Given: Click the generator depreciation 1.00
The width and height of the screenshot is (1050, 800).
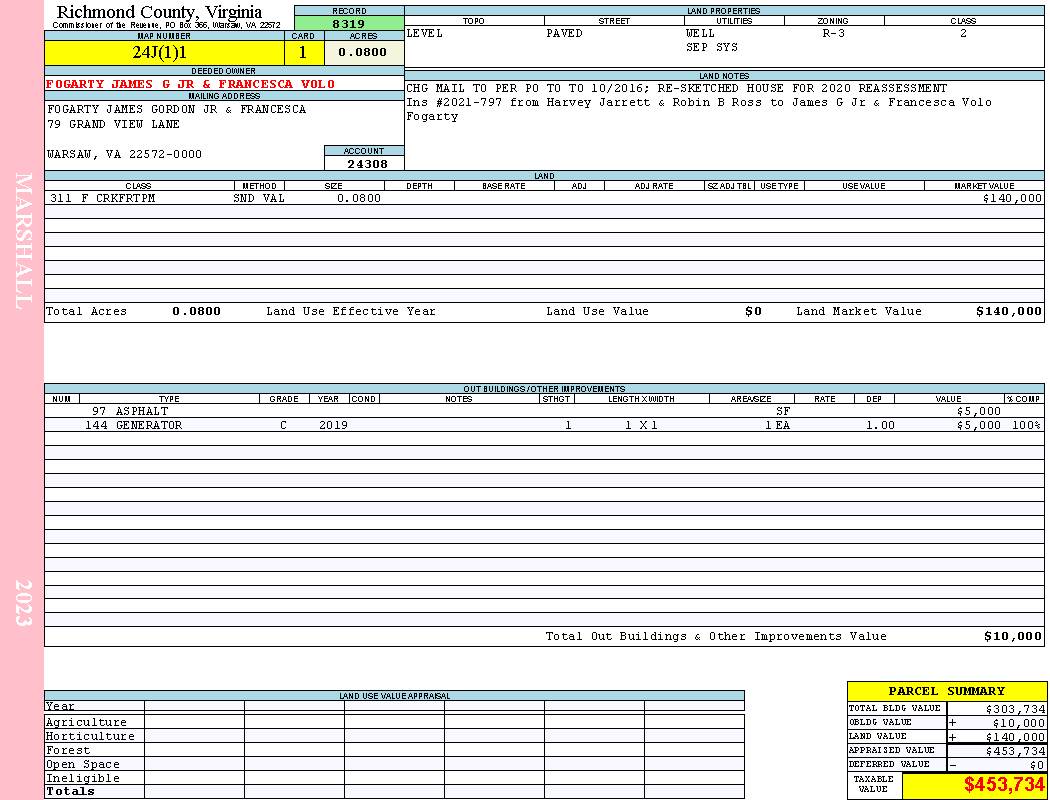Looking at the screenshot, I should [x=880, y=425].
